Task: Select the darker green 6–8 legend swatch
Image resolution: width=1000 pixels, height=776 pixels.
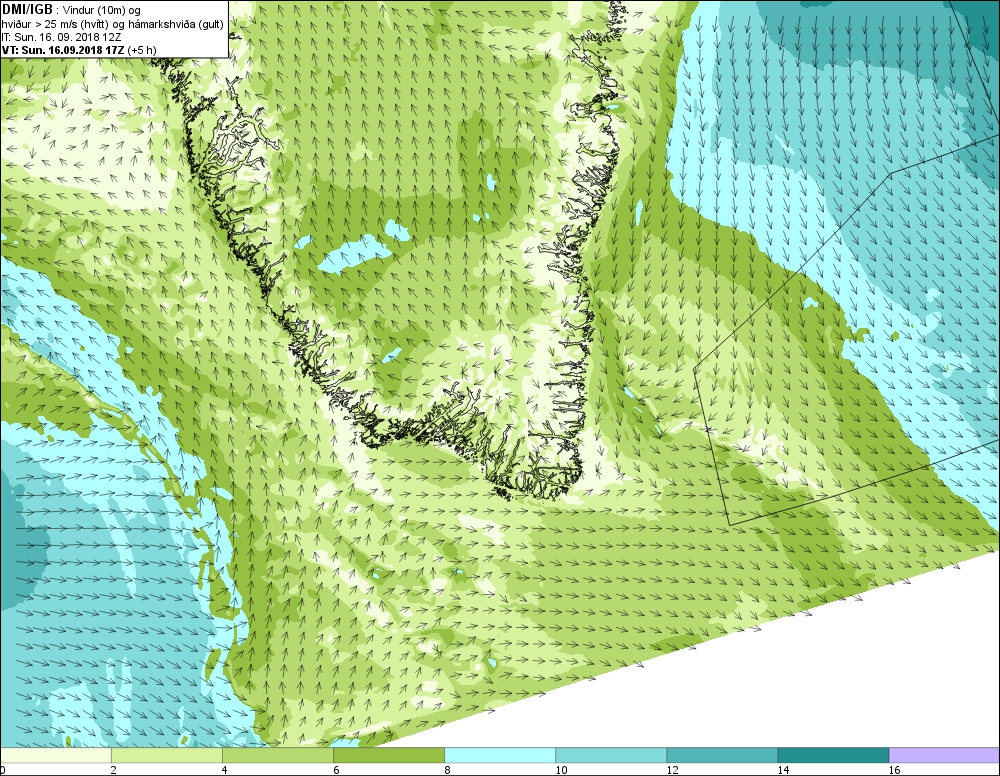Action: click(389, 755)
